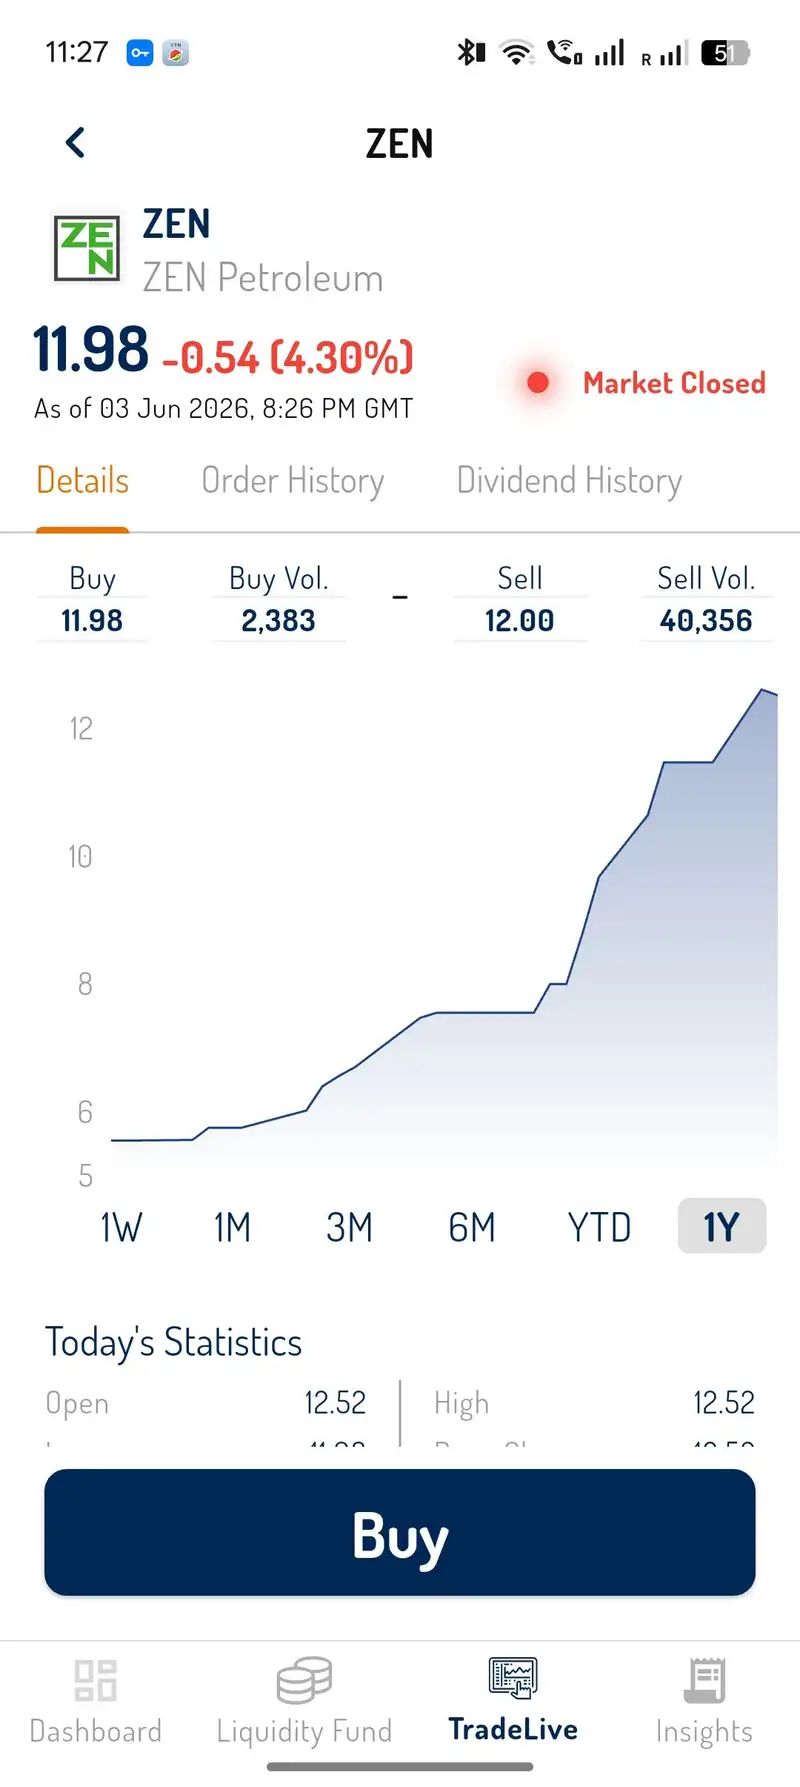The width and height of the screenshot is (800, 1787).
Task: Tap the red Market Closed indicator dot
Action: pos(538,382)
